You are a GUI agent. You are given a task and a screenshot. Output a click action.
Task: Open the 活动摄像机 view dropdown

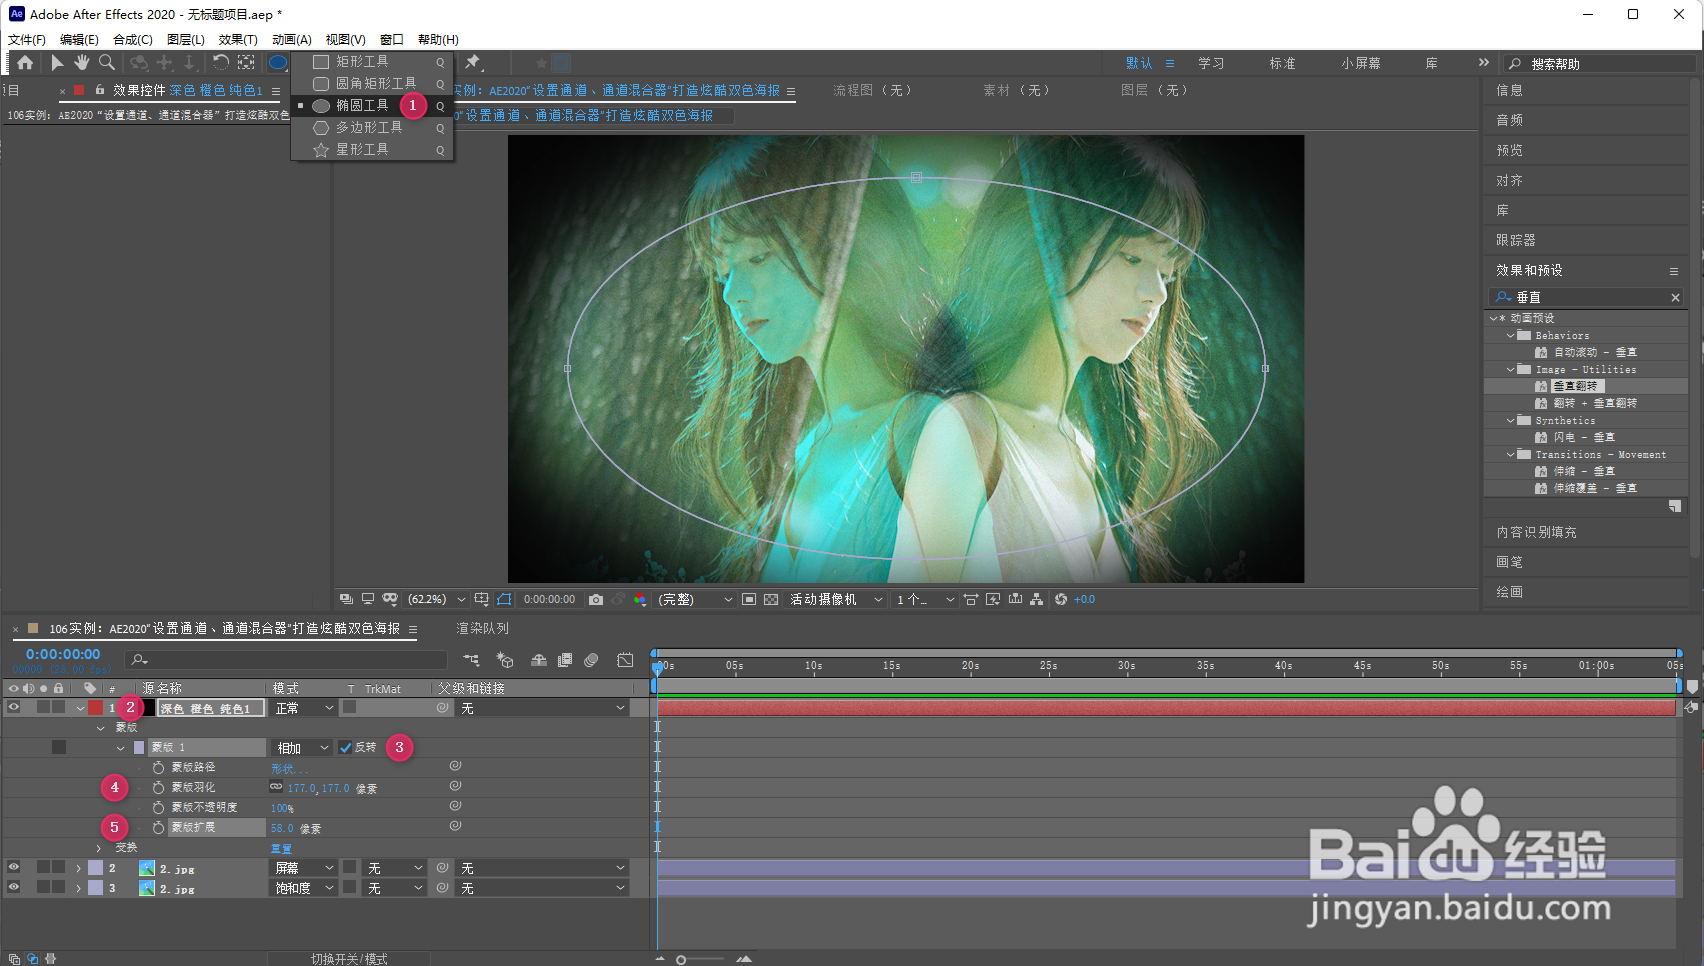coord(836,600)
